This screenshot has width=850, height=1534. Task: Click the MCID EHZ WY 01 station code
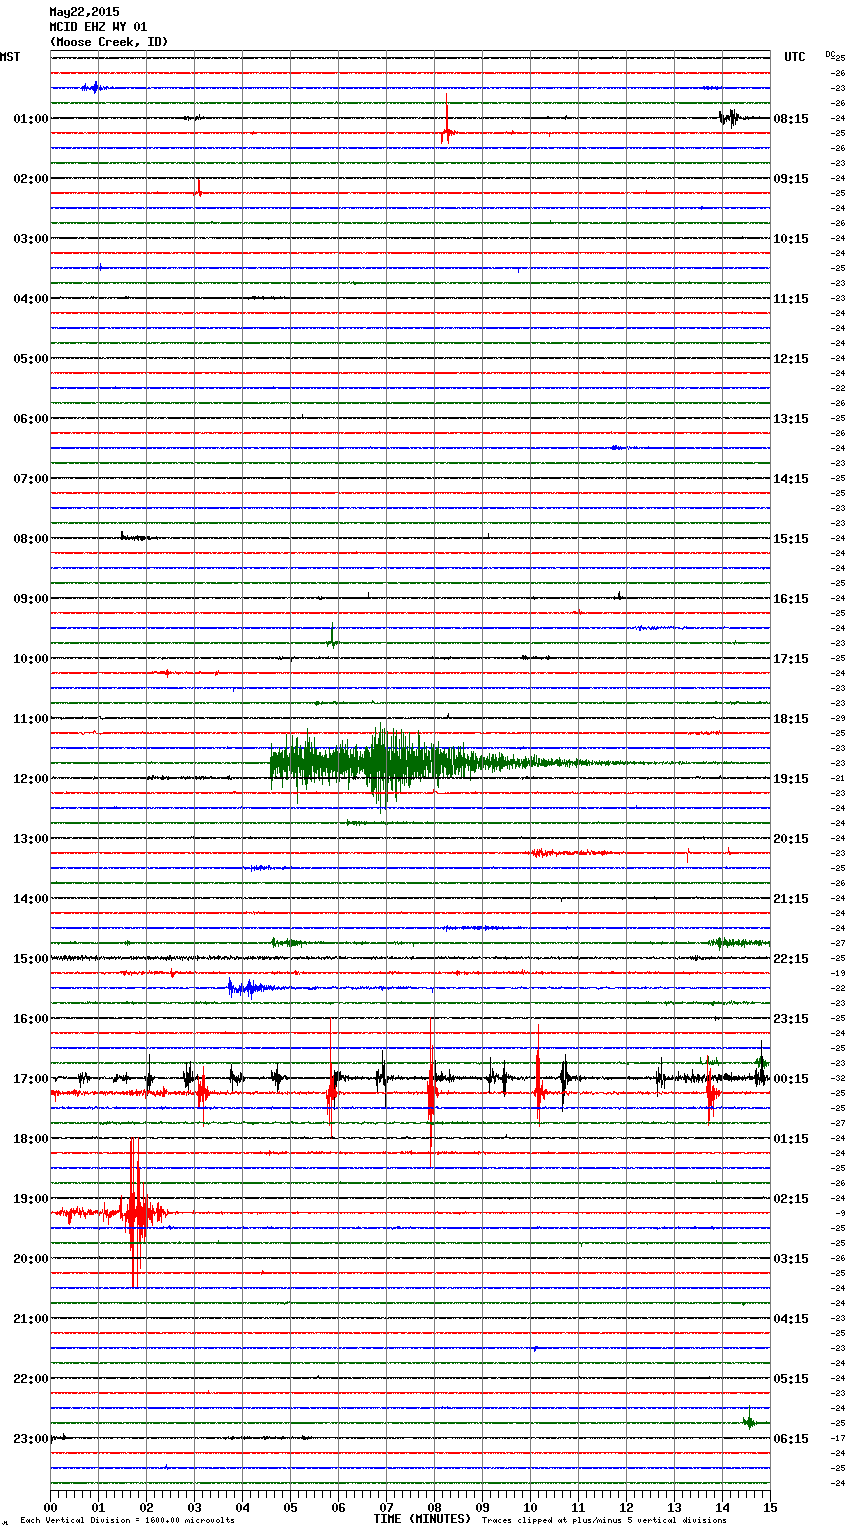coord(98,27)
